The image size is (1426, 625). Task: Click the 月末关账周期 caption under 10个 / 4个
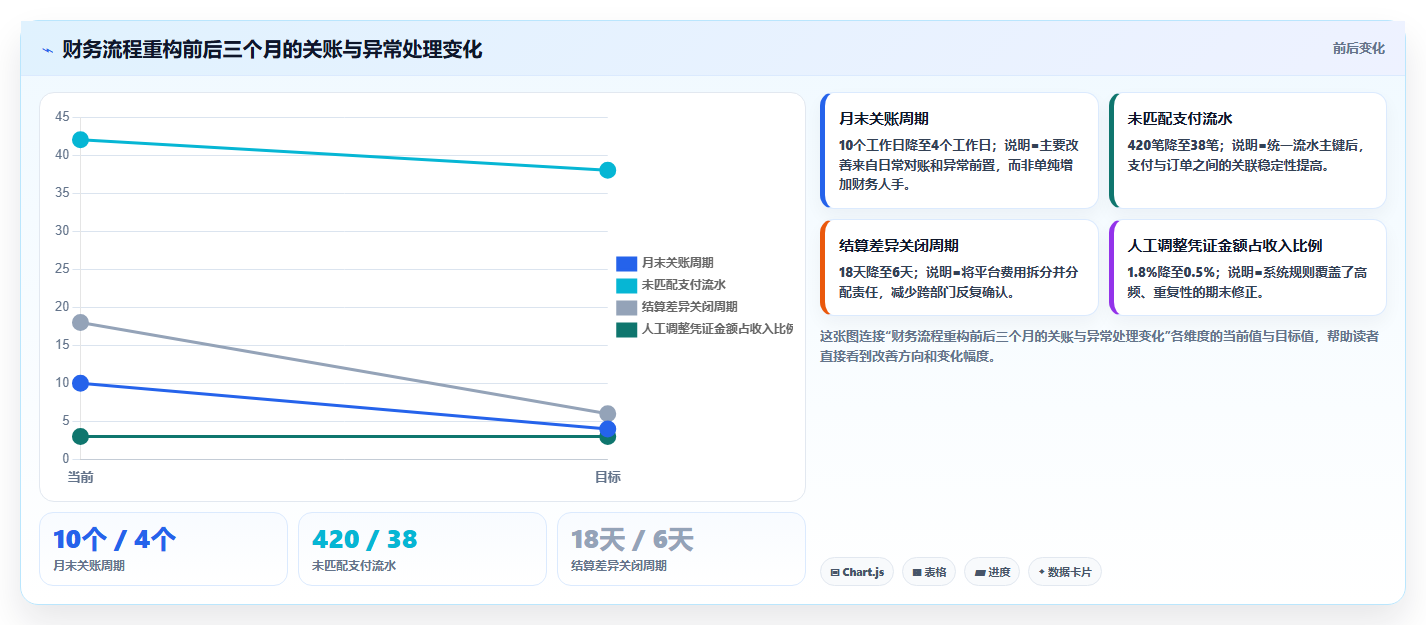coord(89,566)
